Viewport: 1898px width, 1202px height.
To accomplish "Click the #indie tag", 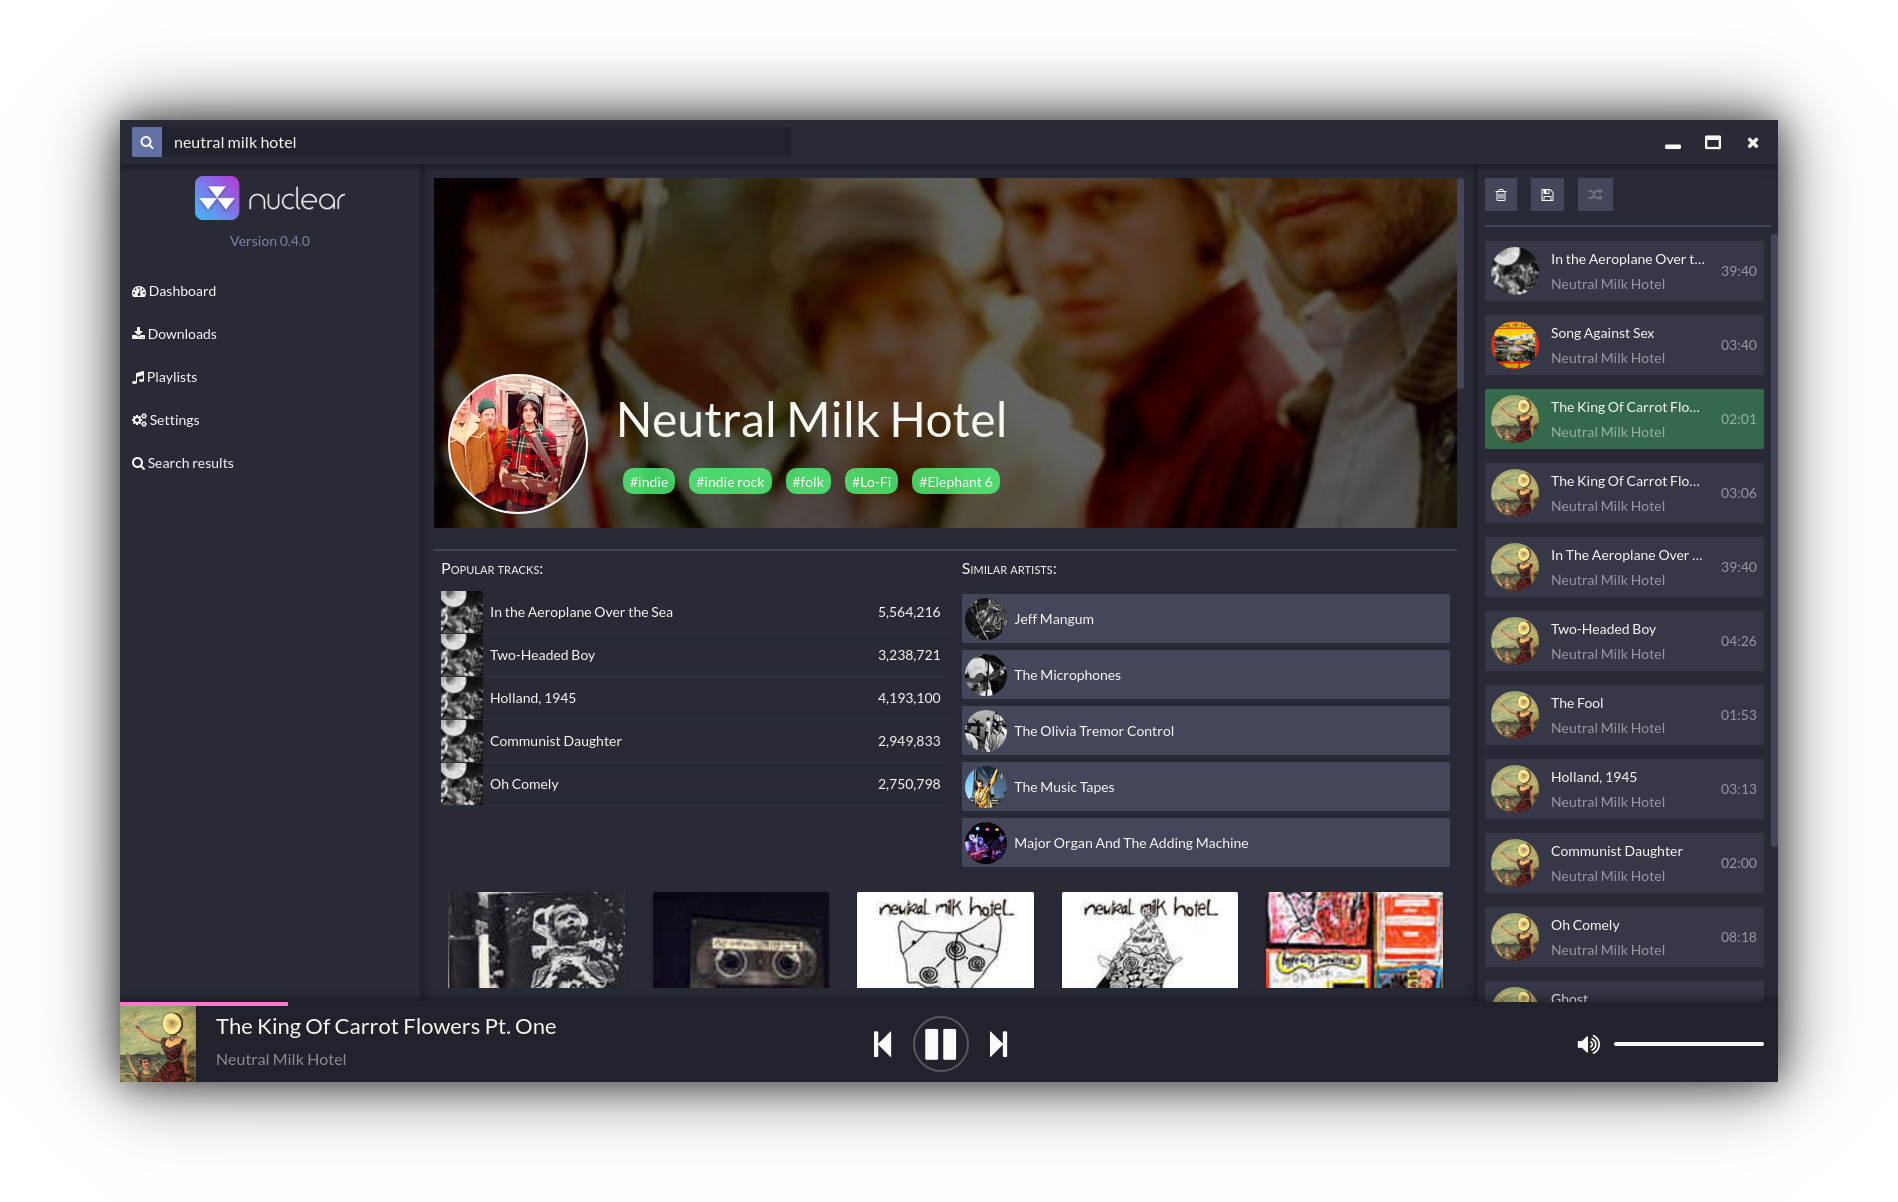I will click(649, 482).
